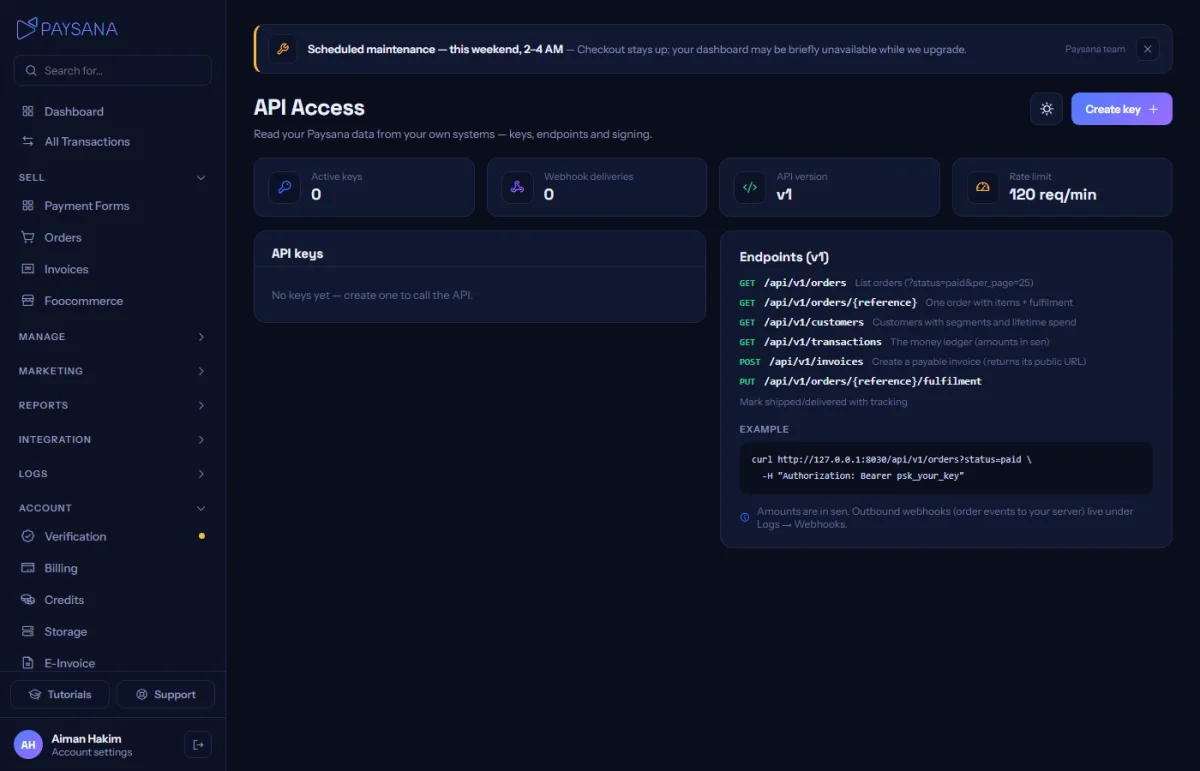Image resolution: width=1200 pixels, height=771 pixels.
Task: Click the Active keys key icon
Action: (x=284, y=187)
